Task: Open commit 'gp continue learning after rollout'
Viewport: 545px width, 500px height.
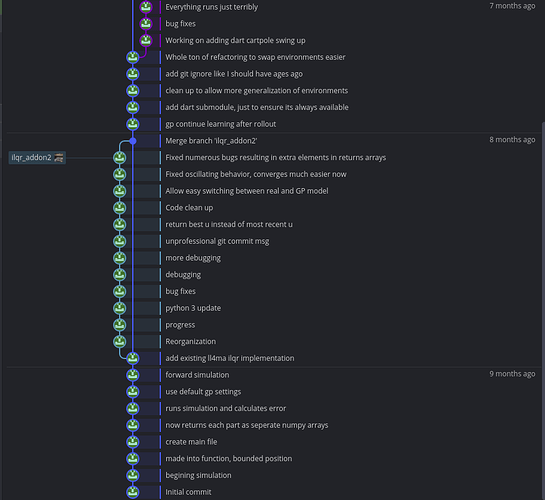Action: pos(221,124)
